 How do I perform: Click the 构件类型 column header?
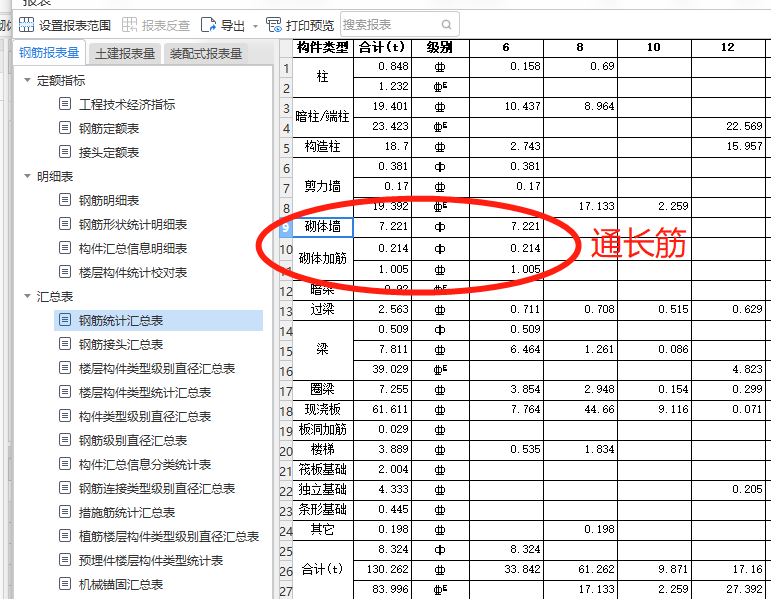click(x=323, y=48)
